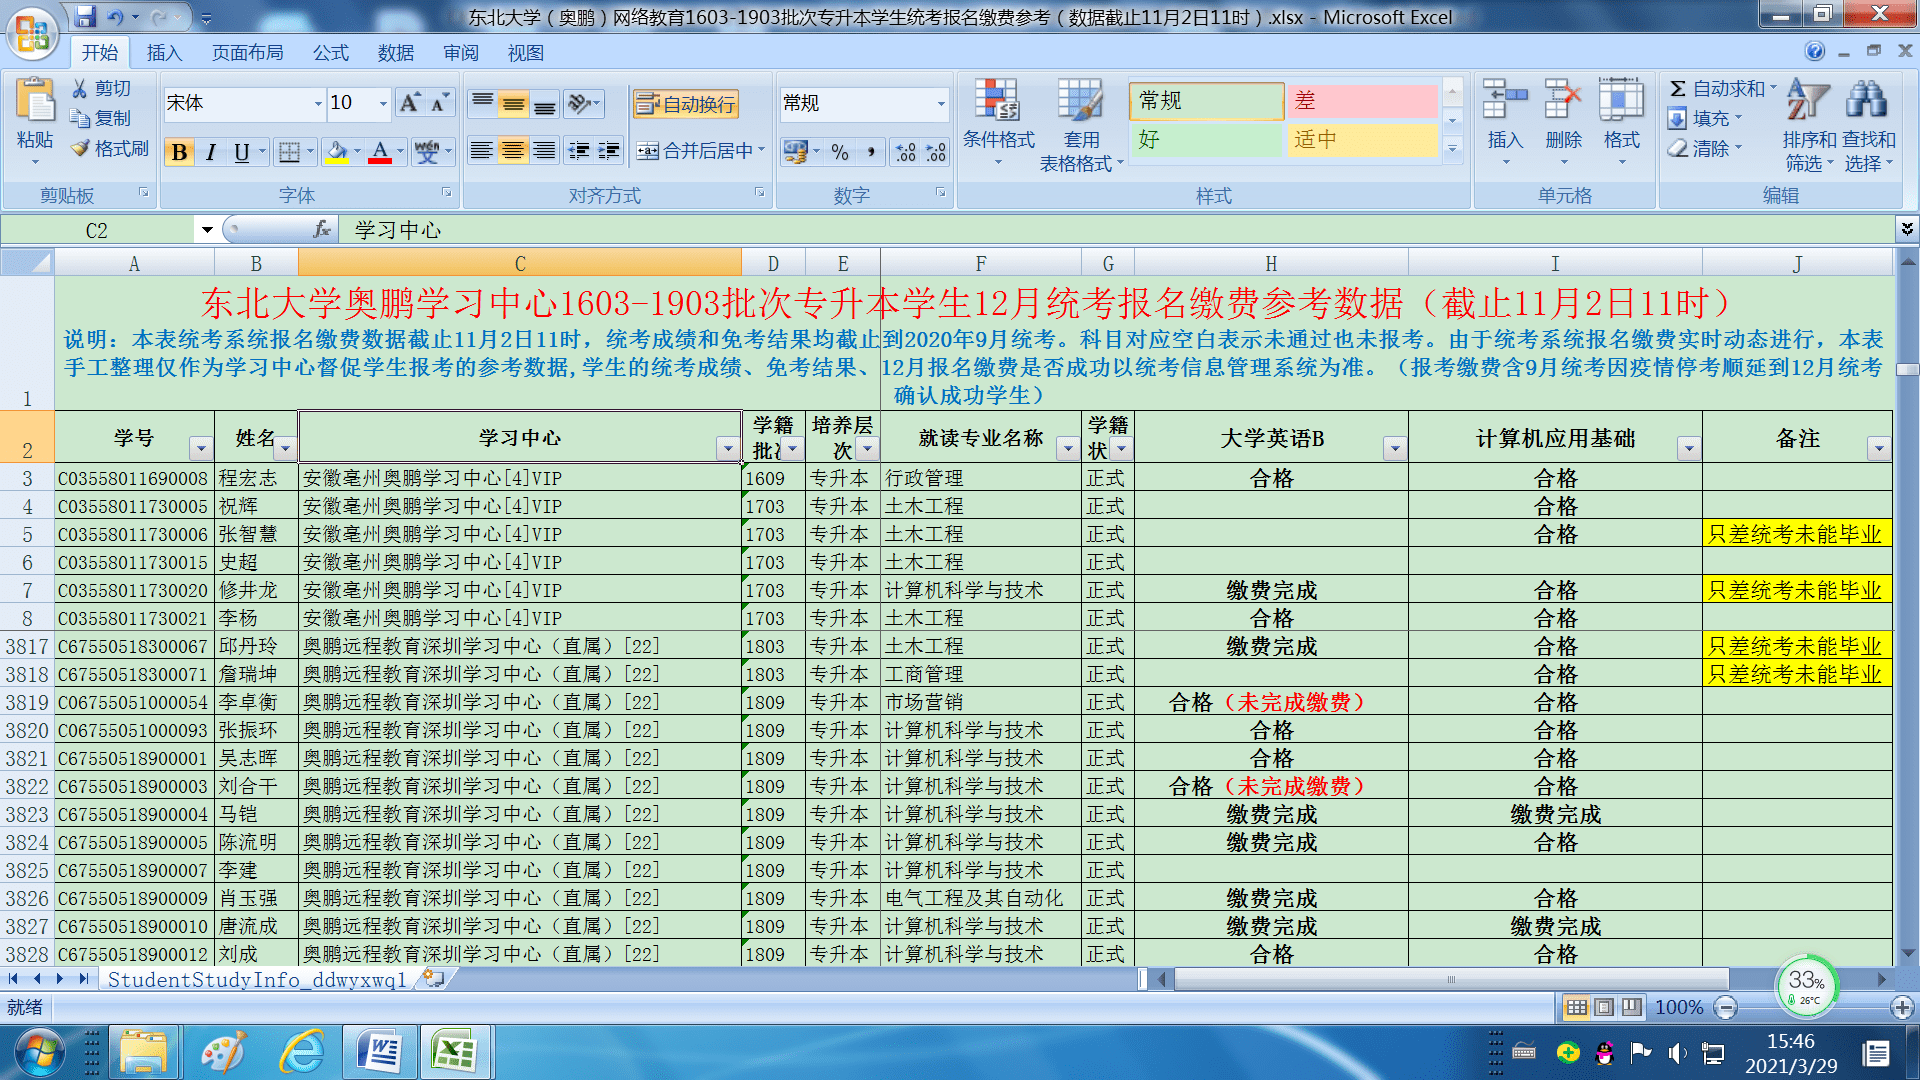Open Word from the taskbar
Image resolution: width=1920 pixels, height=1080 pixels.
click(x=380, y=1052)
